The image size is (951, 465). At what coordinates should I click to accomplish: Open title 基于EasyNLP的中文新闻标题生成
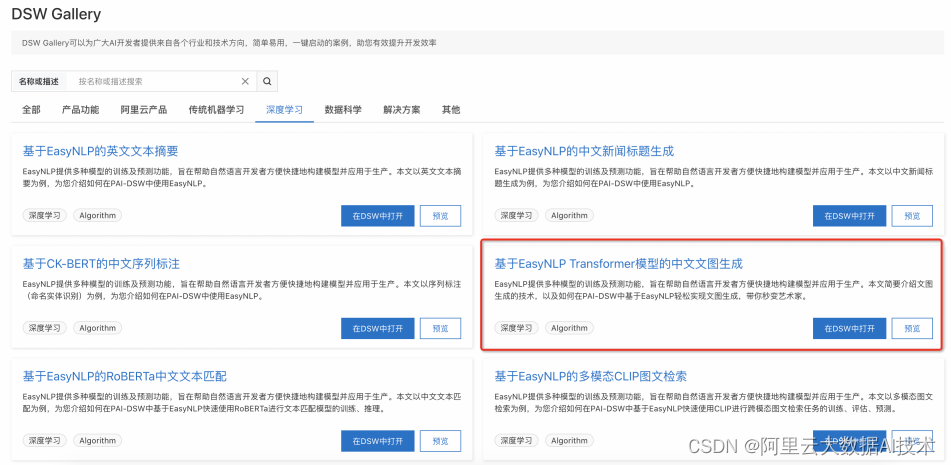(x=584, y=151)
